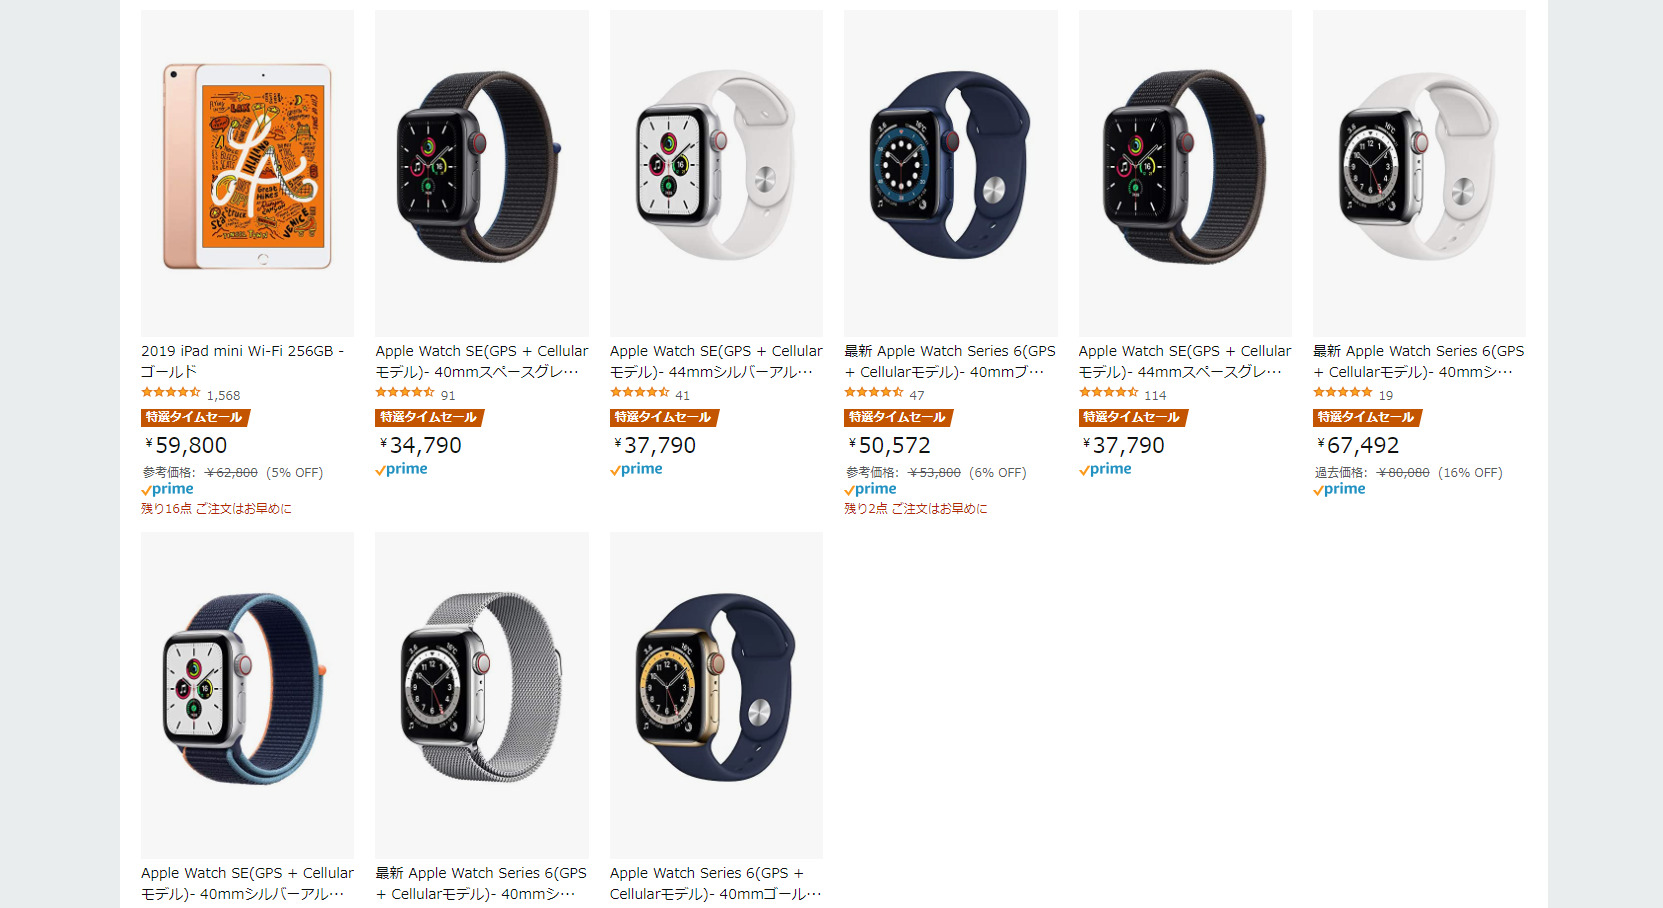Click the five-star rating with 19 reviews
This screenshot has width=1663, height=908.
coord(1343,393)
